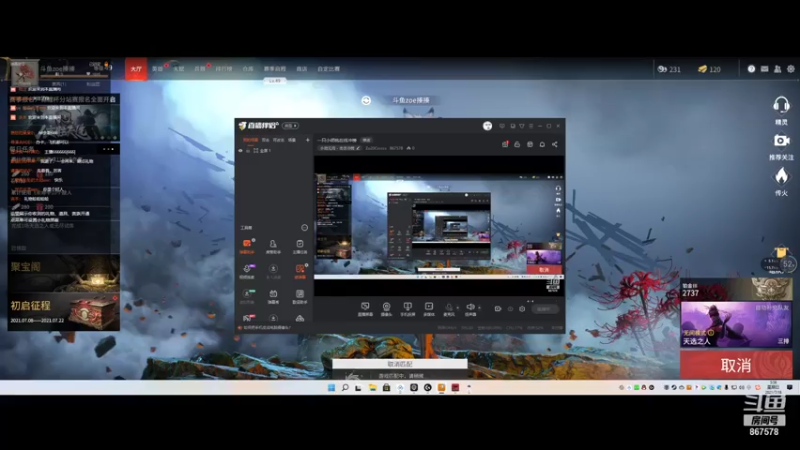Click the taskbar clock
Screen dimensions: 800x450
pos(773,388)
